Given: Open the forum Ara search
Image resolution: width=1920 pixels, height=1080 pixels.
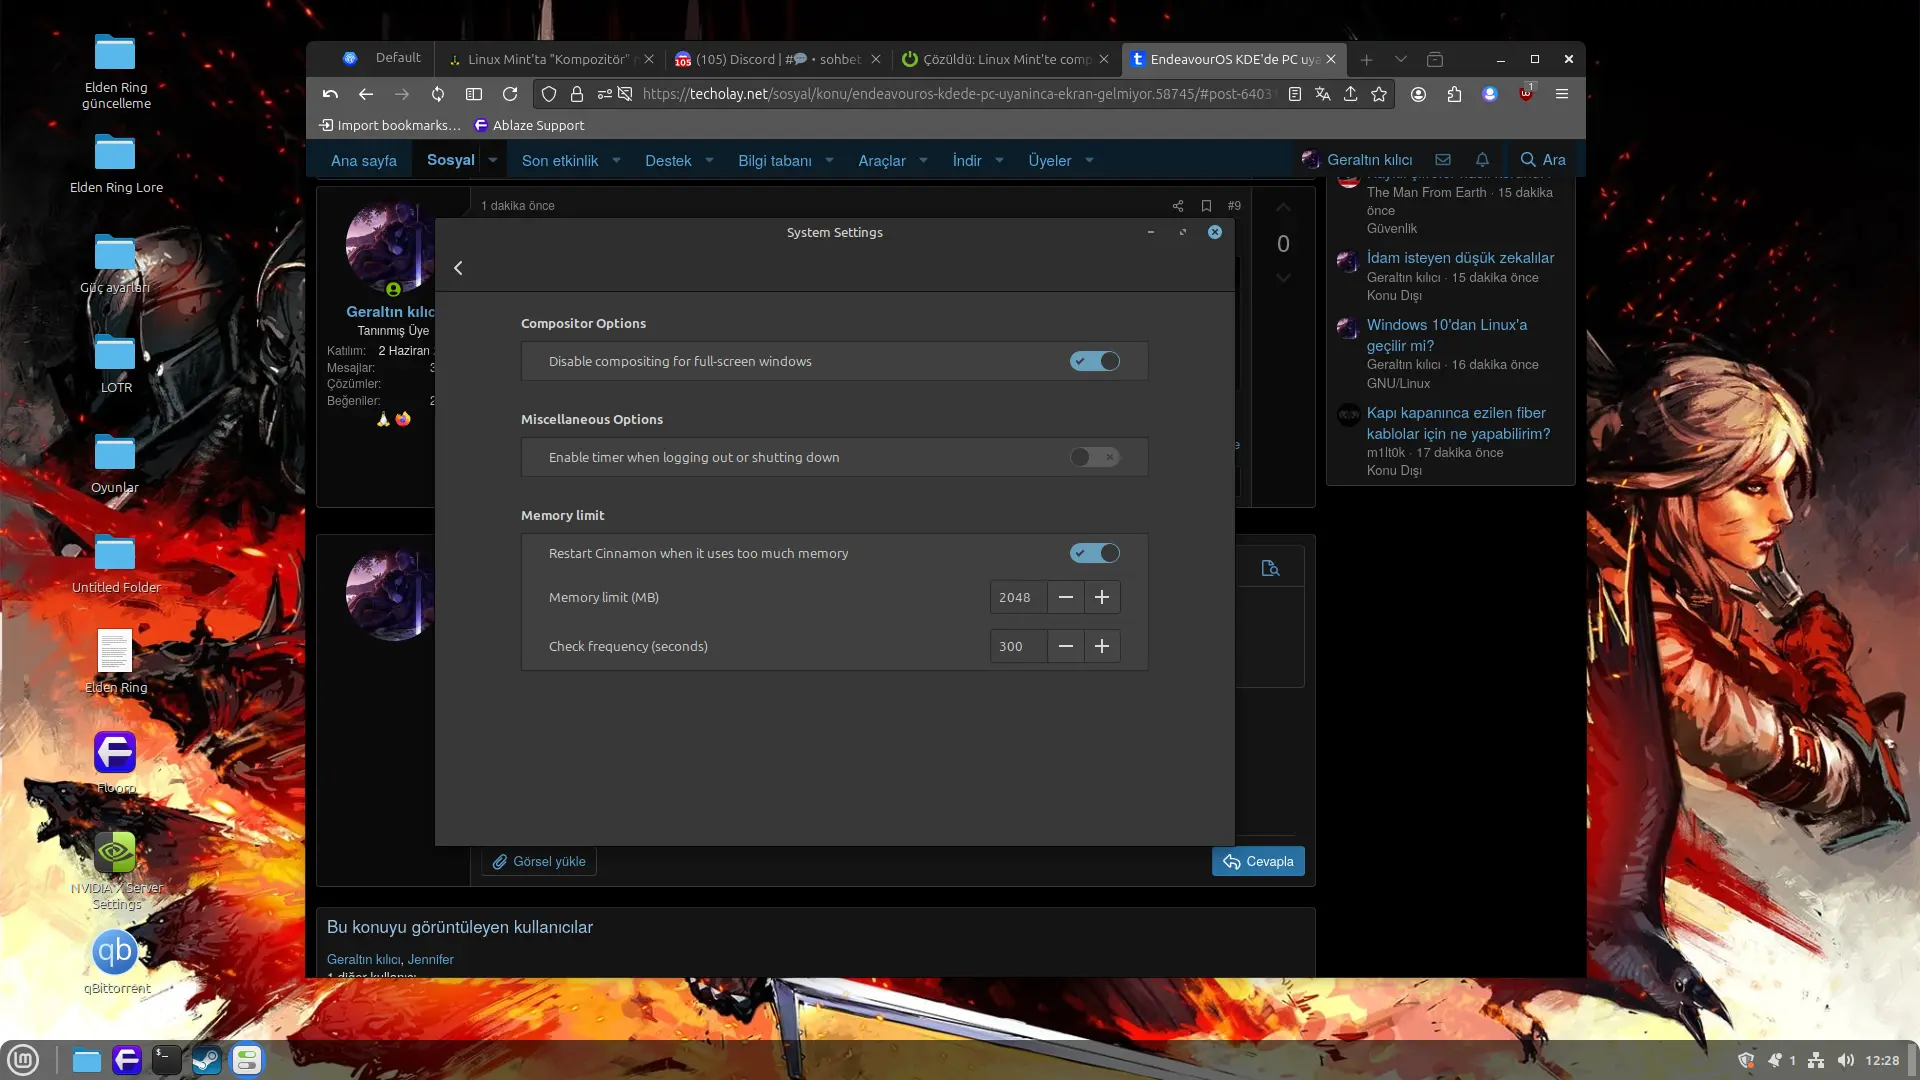Looking at the screenshot, I should [1543, 159].
